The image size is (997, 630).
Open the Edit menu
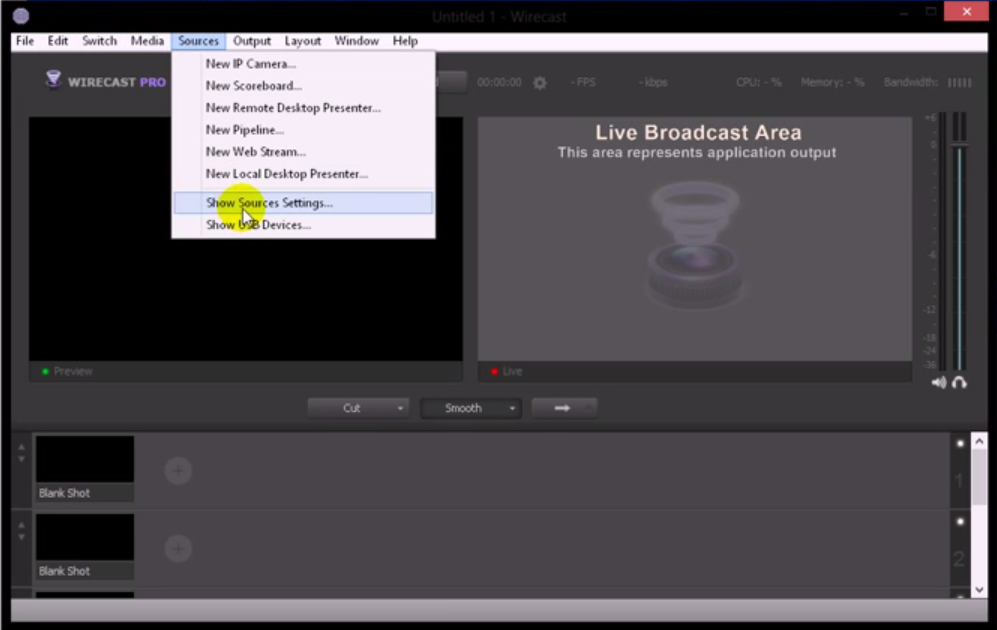tap(58, 41)
